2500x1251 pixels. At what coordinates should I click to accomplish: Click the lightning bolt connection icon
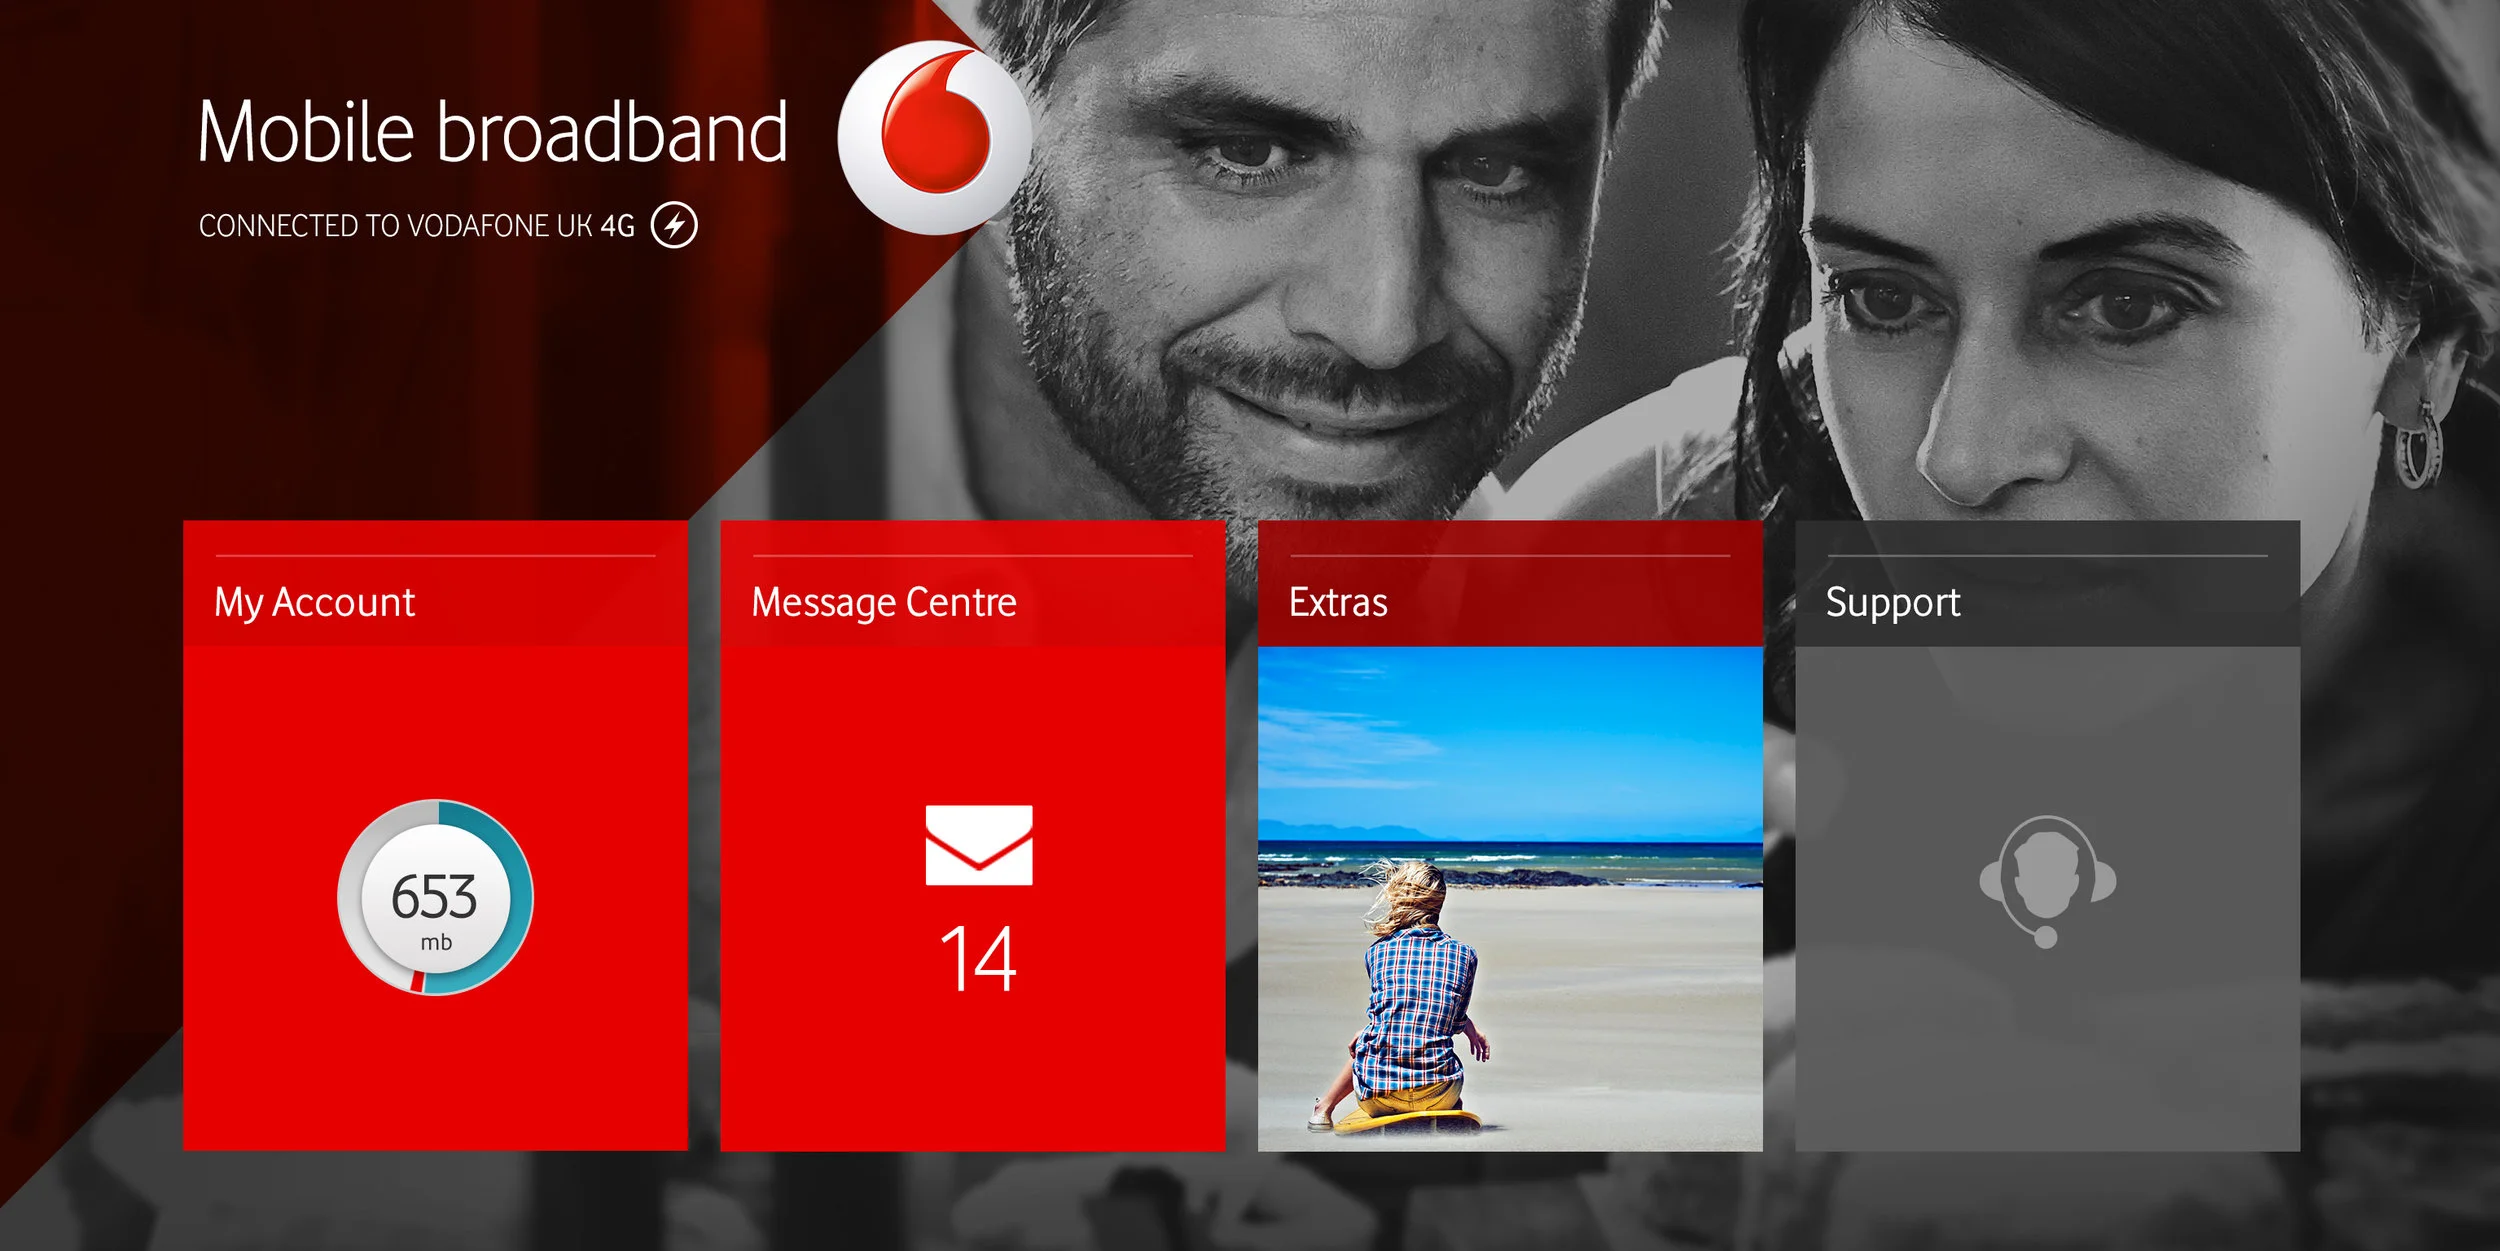[x=674, y=225]
